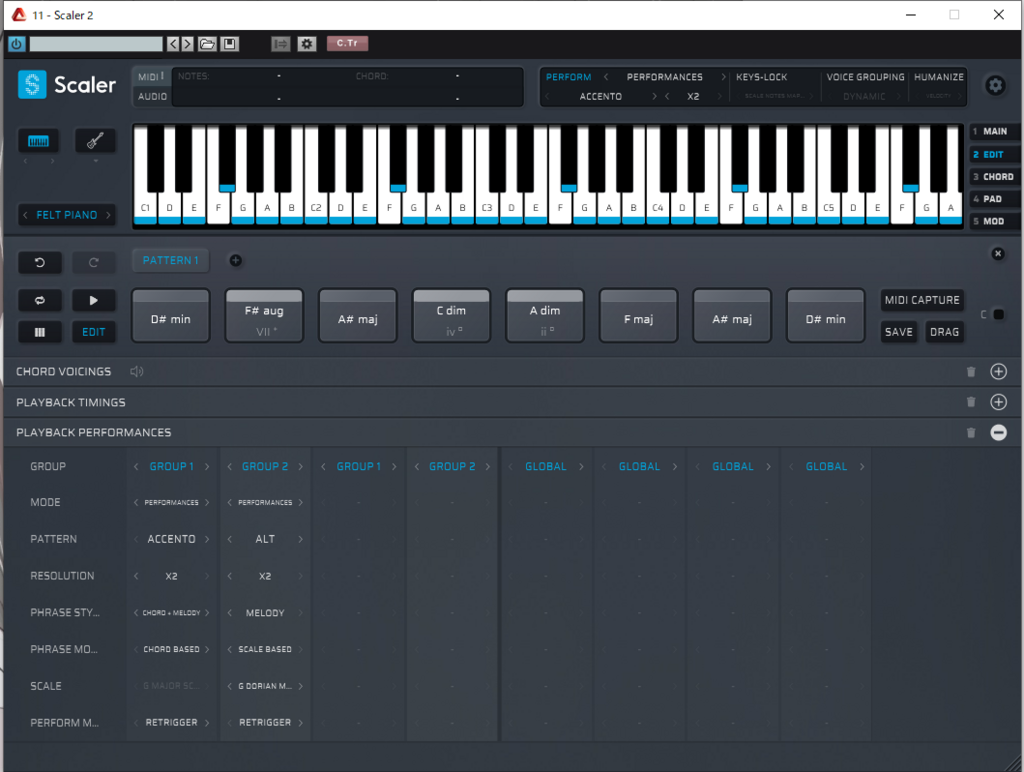Open the preset folder icon
Viewport: 1024px width, 772px height.
point(208,44)
